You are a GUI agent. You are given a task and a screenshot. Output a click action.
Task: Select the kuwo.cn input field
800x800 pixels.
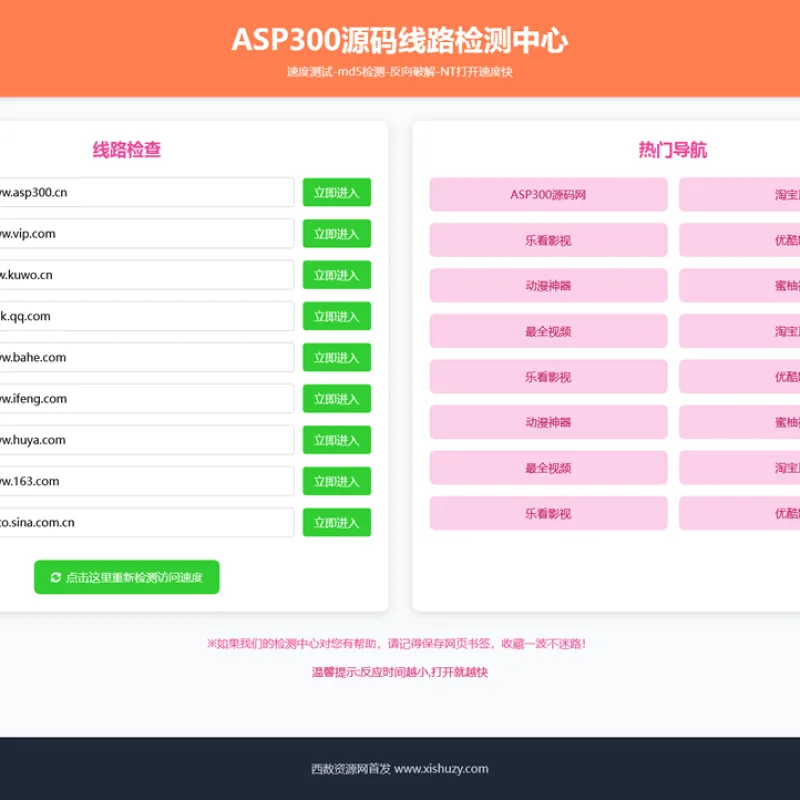click(x=147, y=275)
